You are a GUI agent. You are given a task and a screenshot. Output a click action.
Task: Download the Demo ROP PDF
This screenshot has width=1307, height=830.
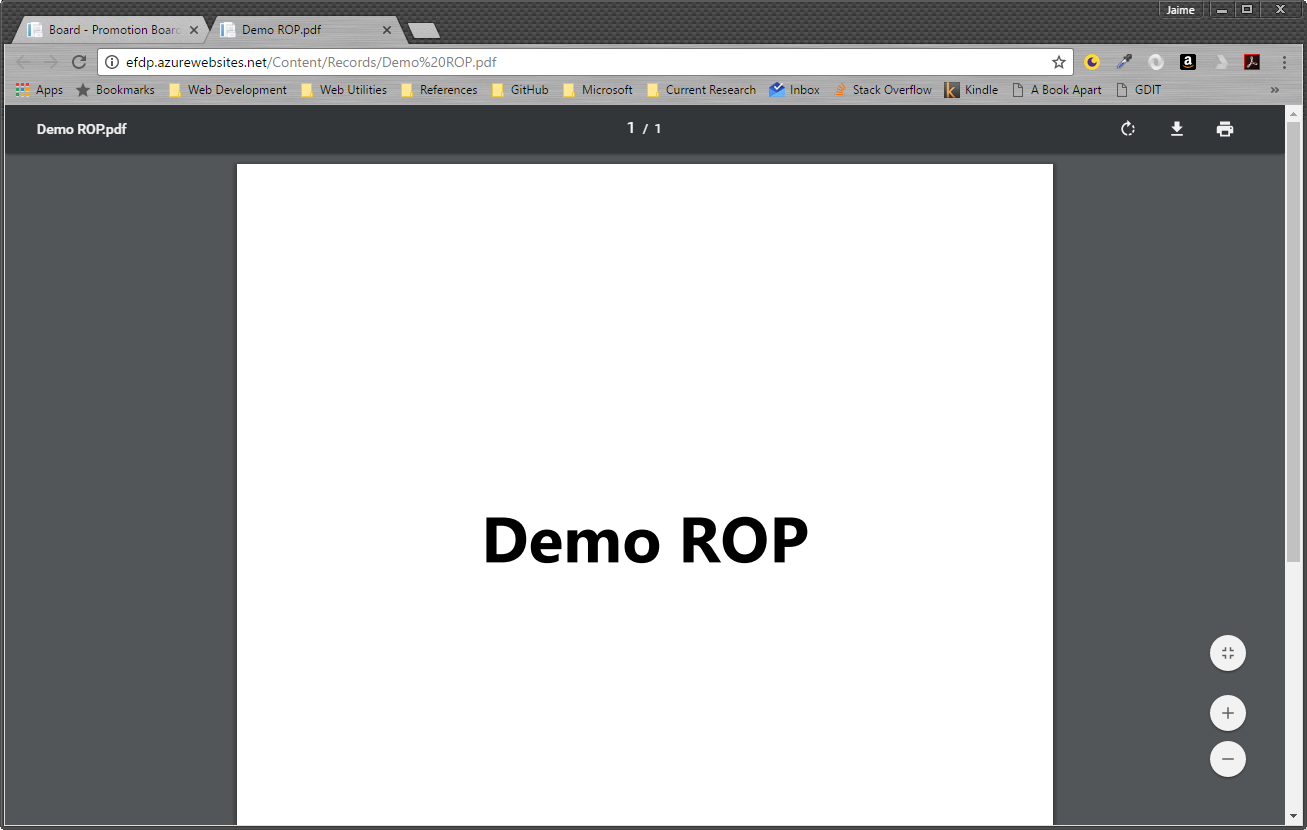(x=1177, y=129)
